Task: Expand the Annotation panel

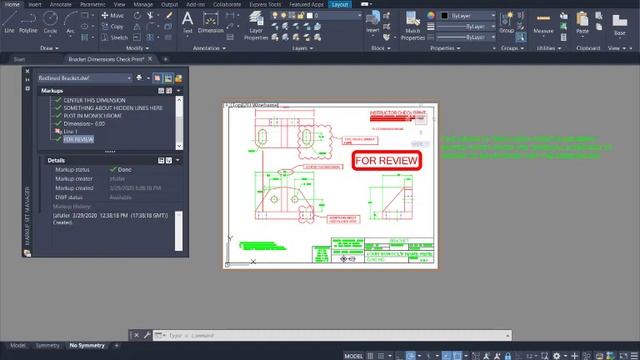Action: (209, 48)
